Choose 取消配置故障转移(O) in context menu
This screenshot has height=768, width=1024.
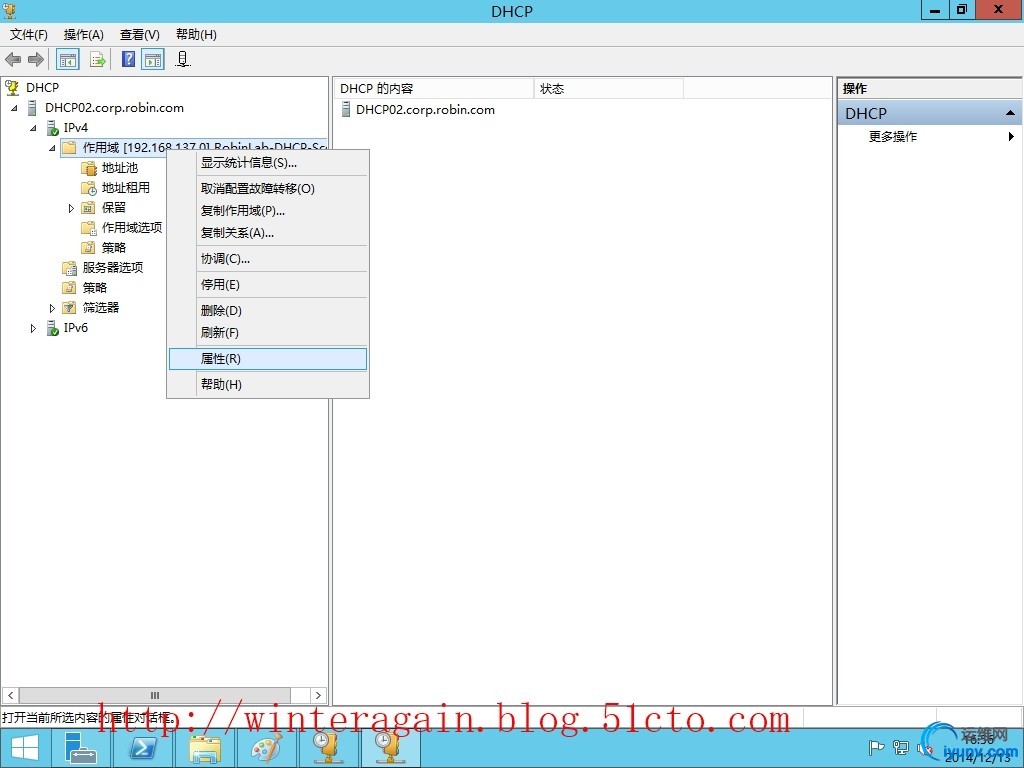268,189
